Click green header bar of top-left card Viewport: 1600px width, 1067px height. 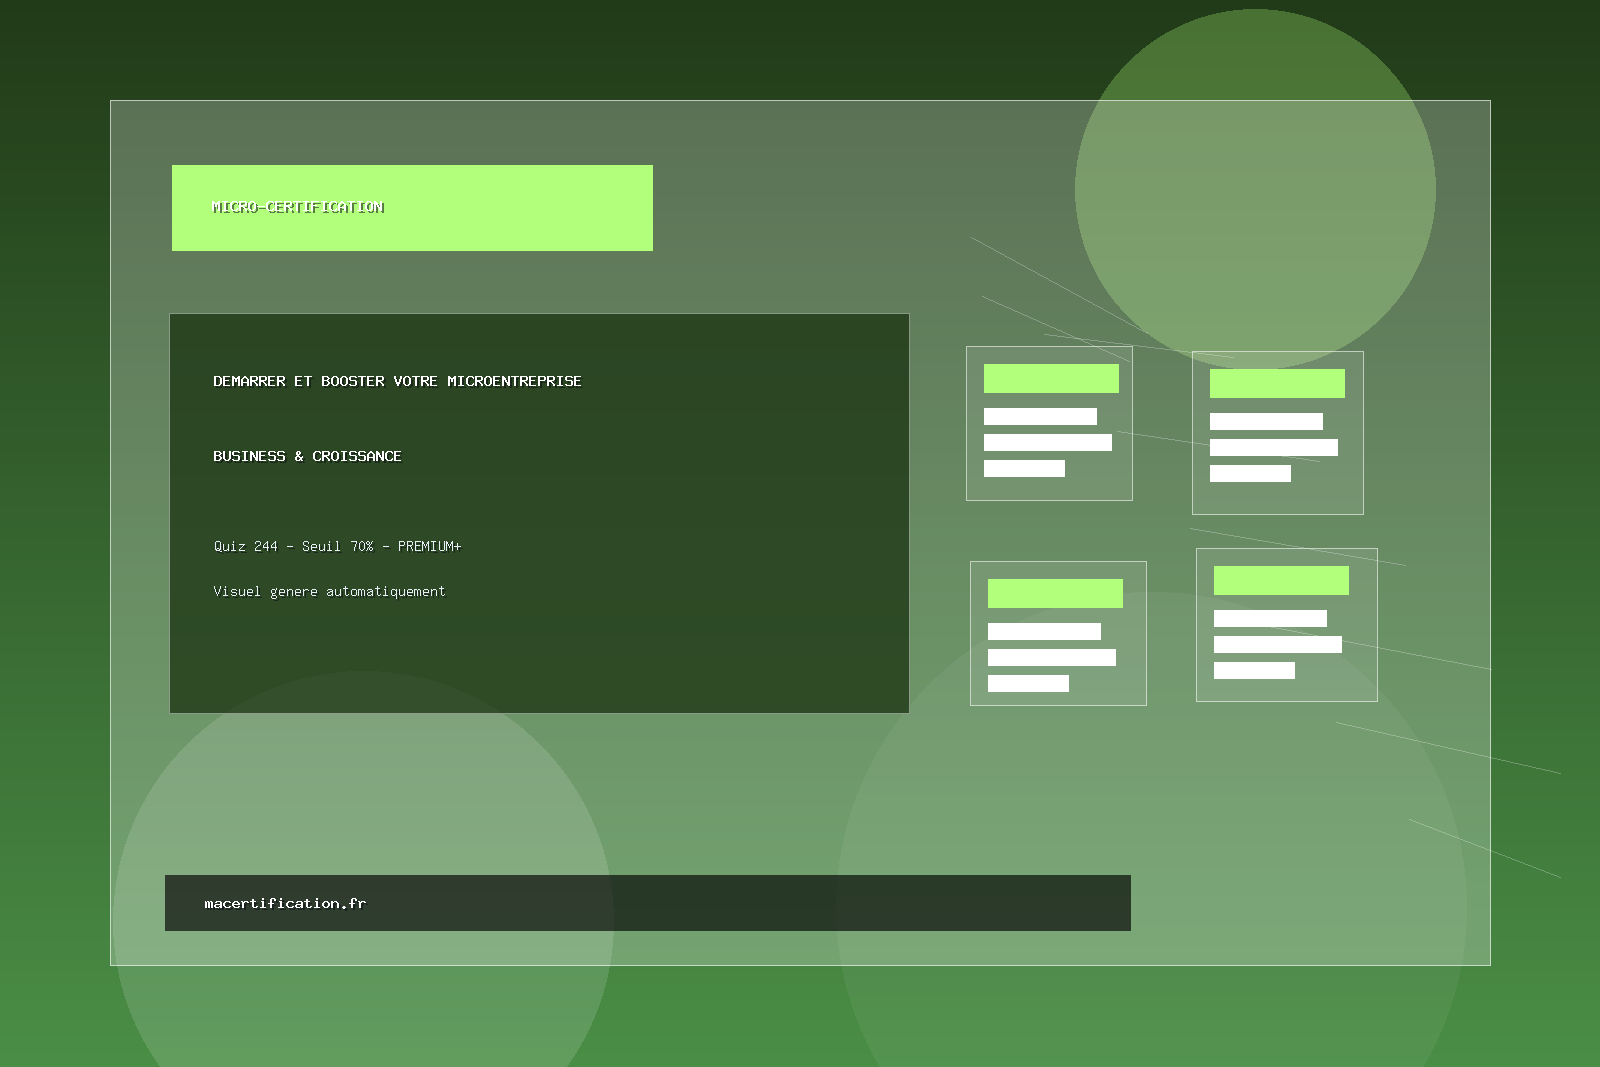click(1051, 378)
